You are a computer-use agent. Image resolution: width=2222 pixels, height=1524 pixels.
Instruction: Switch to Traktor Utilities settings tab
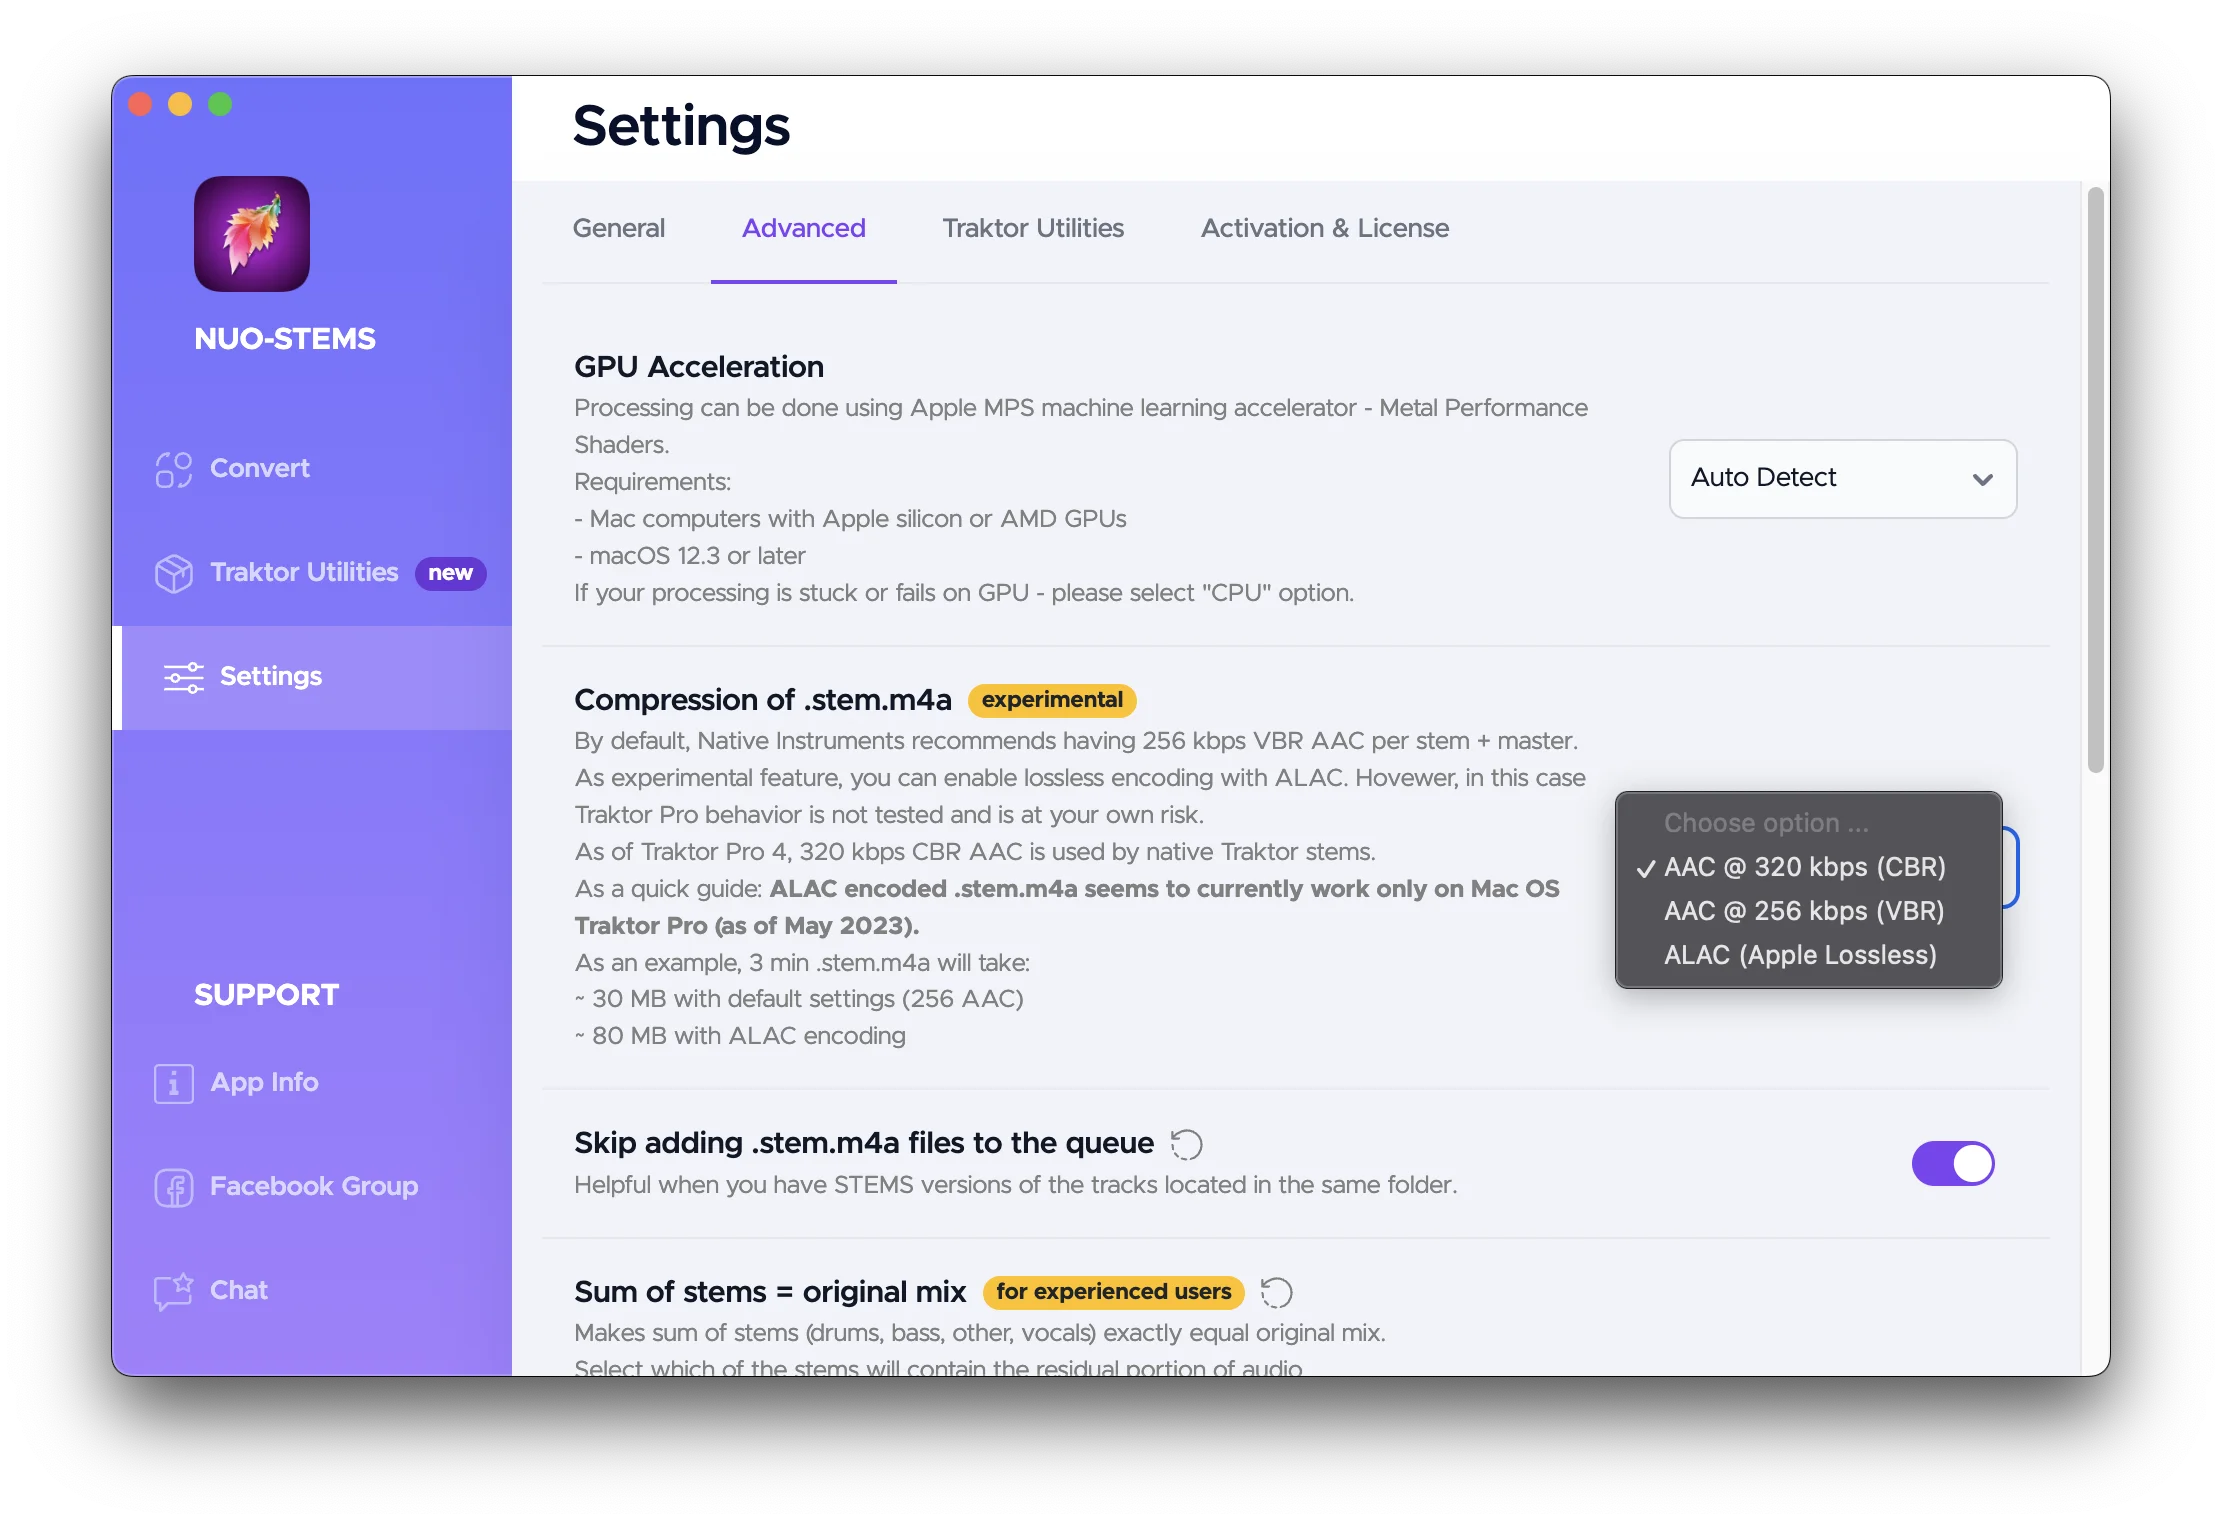click(1033, 228)
